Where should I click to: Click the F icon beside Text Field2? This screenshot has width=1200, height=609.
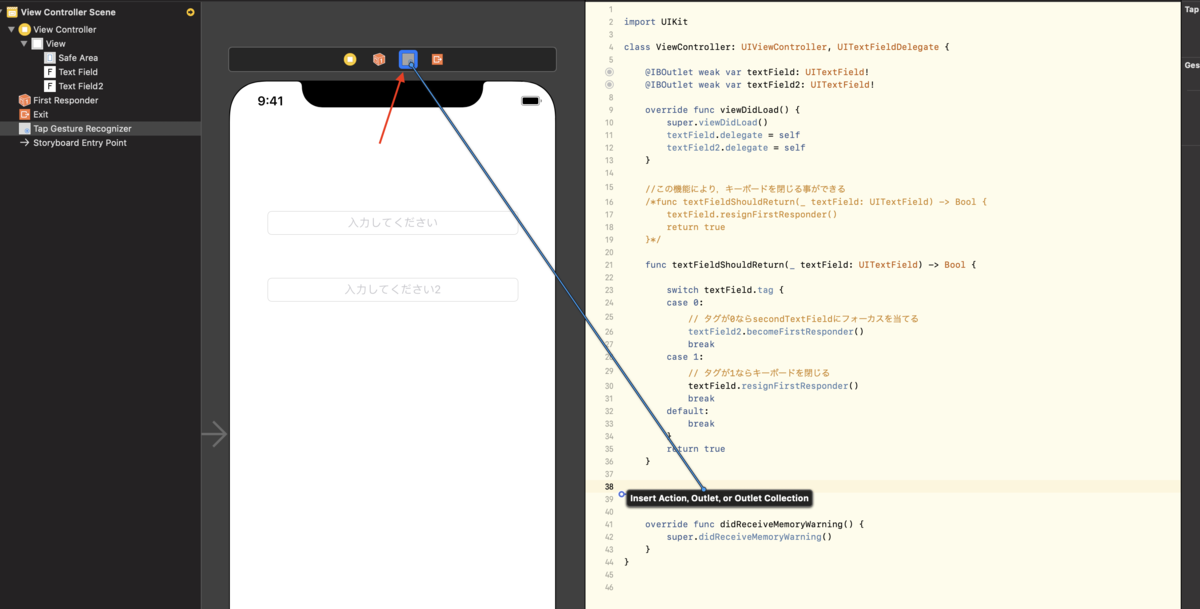coord(50,86)
